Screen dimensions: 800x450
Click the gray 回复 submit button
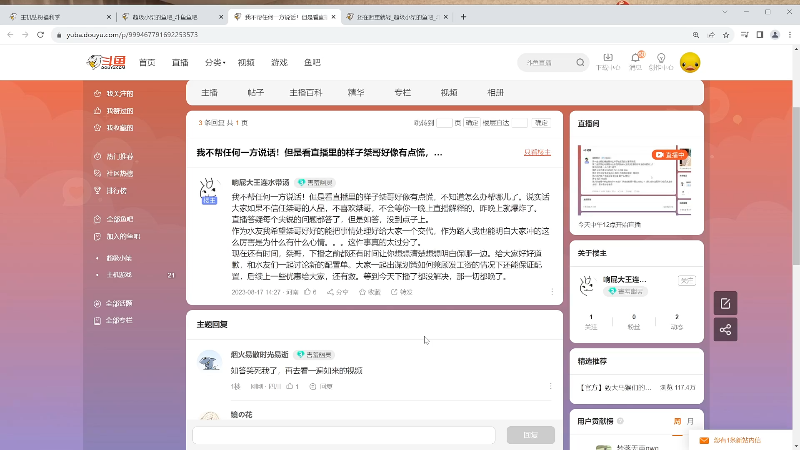pyautogui.click(x=531, y=435)
